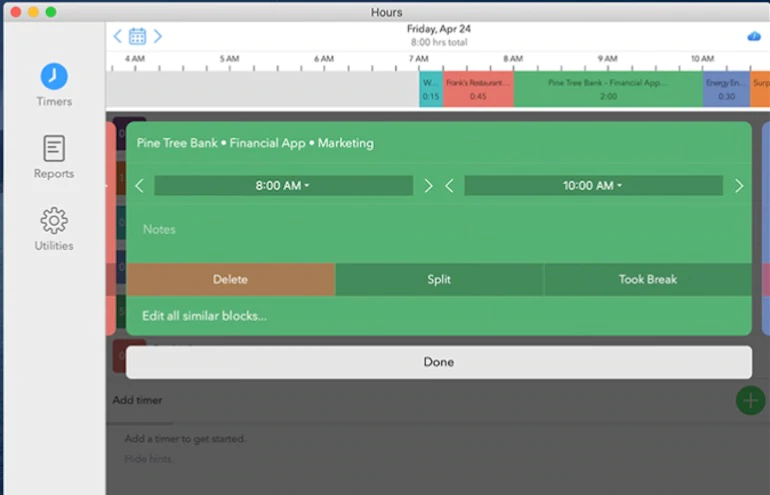Decrease end time with left chevron
Viewport: 770px width, 495px height.
(x=449, y=185)
